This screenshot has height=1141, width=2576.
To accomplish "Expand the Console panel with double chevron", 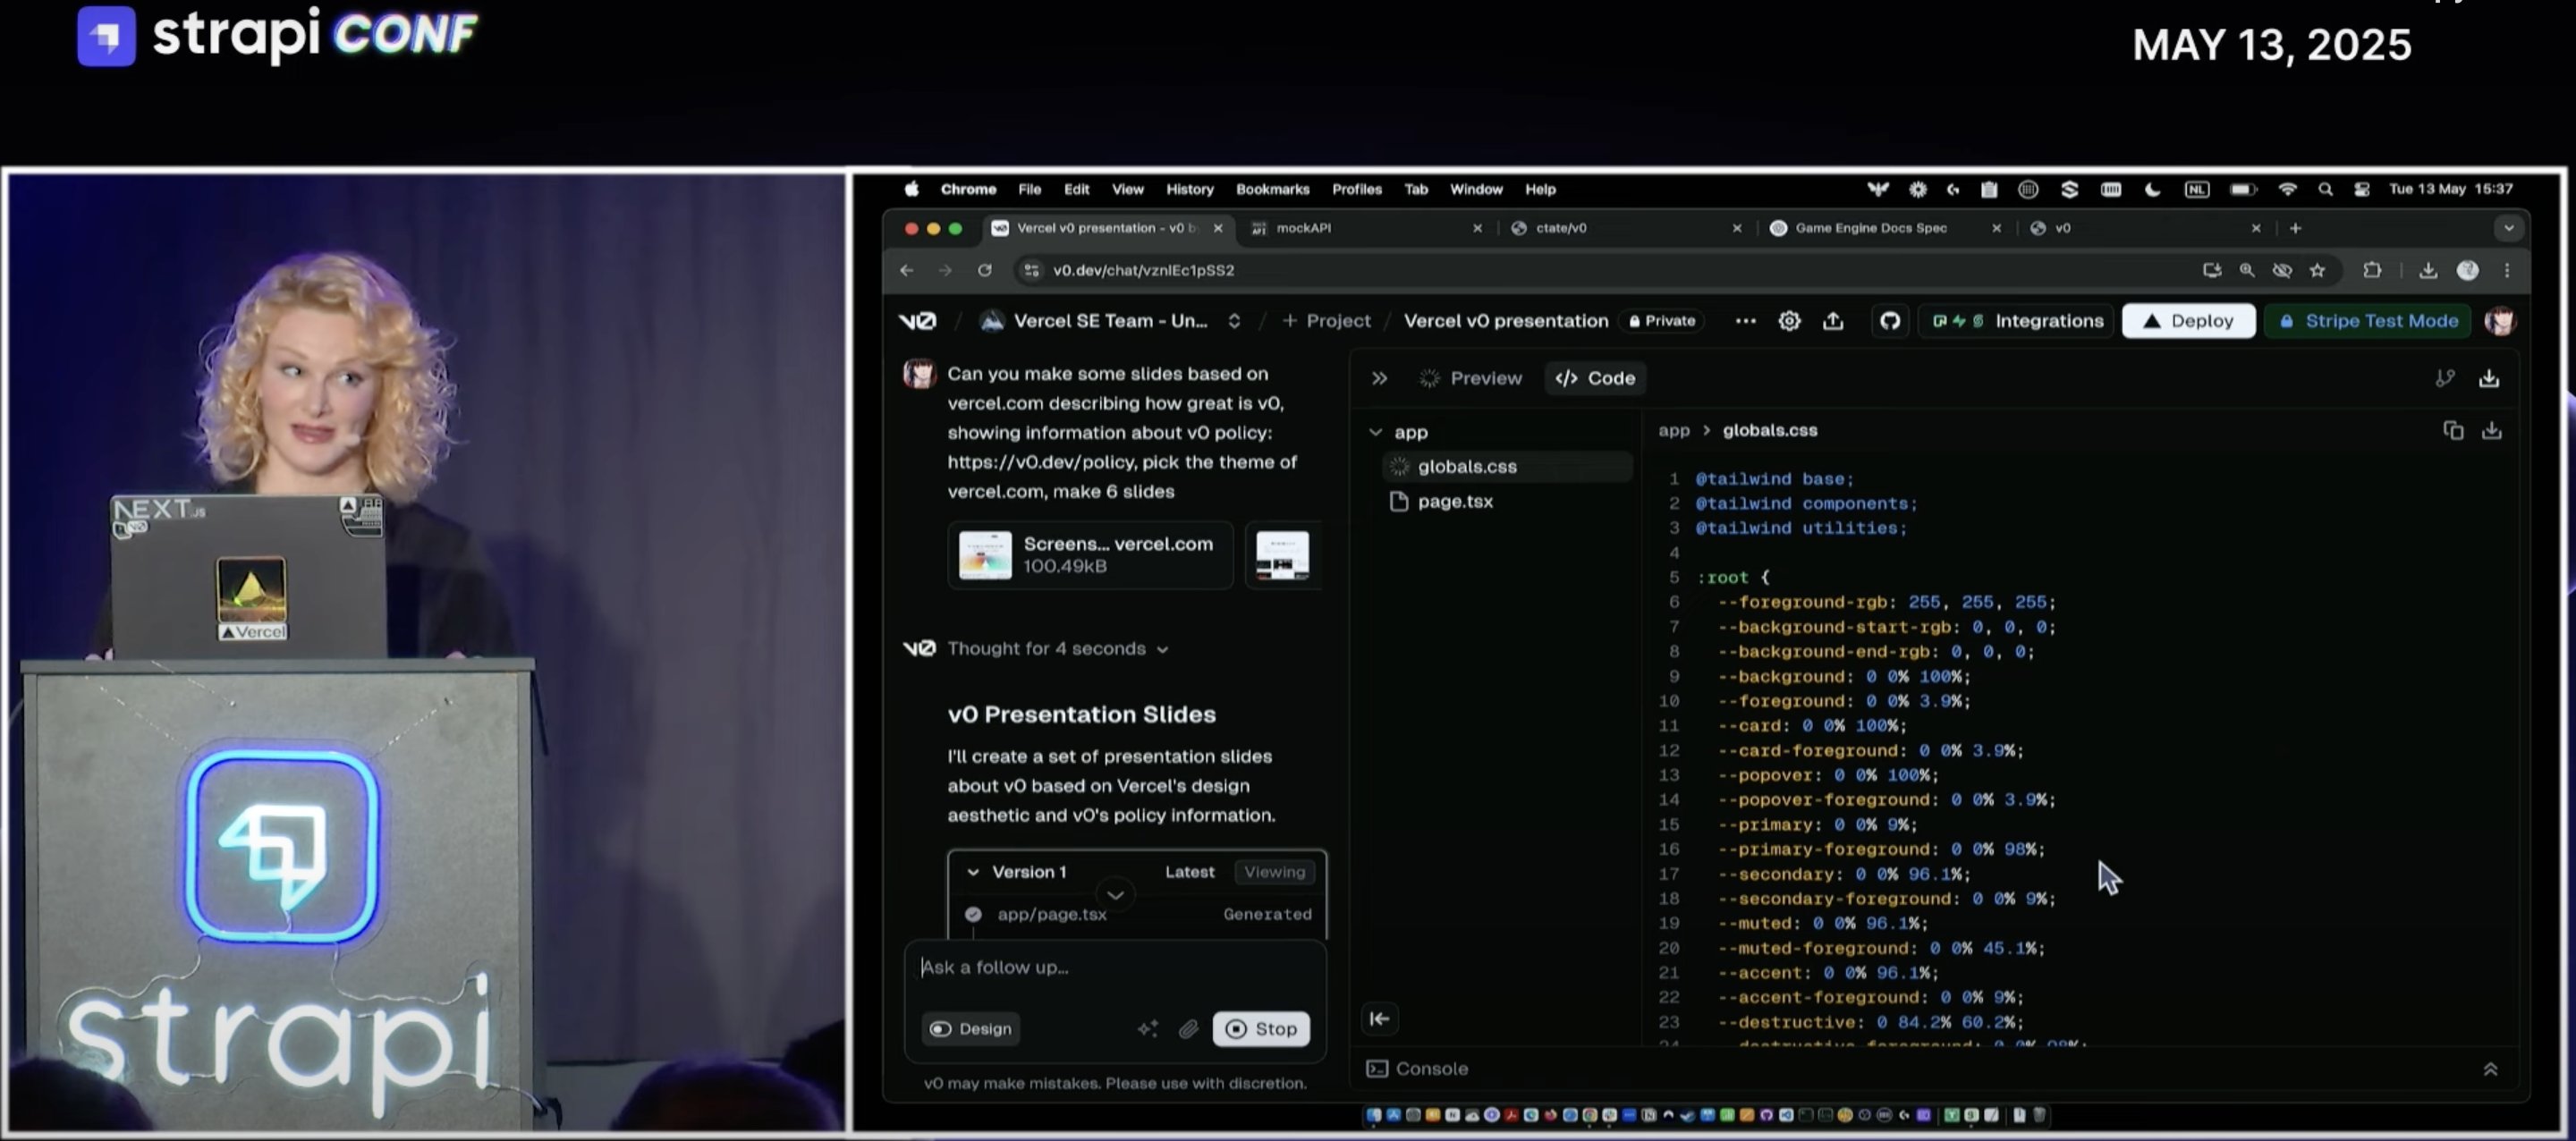I will pyautogui.click(x=2490, y=1069).
